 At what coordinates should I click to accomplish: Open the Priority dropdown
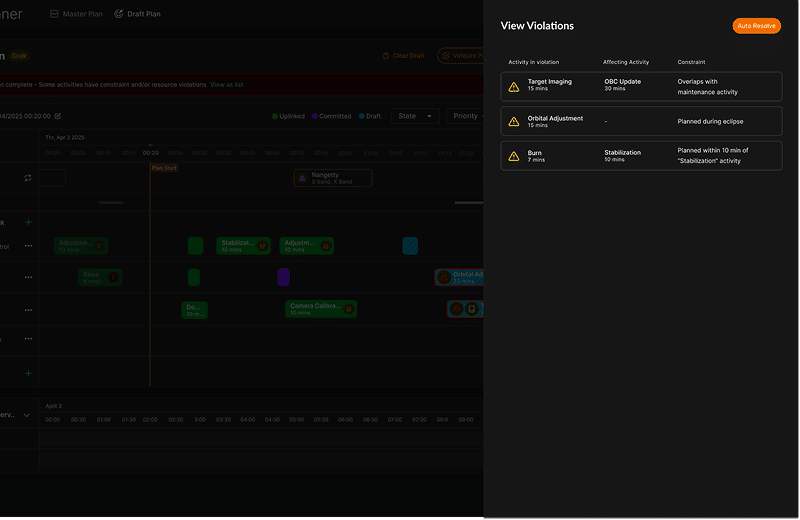click(x=465, y=116)
